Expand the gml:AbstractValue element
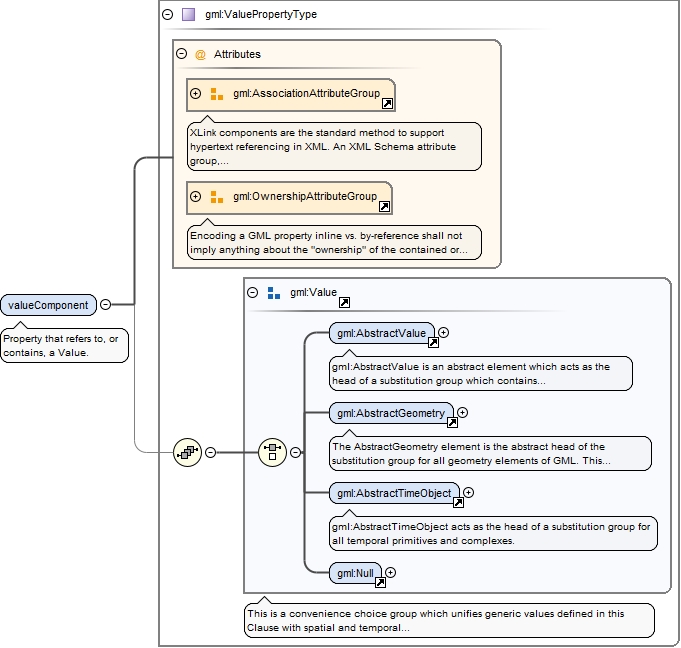The height and width of the screenshot is (648, 681). (x=444, y=333)
